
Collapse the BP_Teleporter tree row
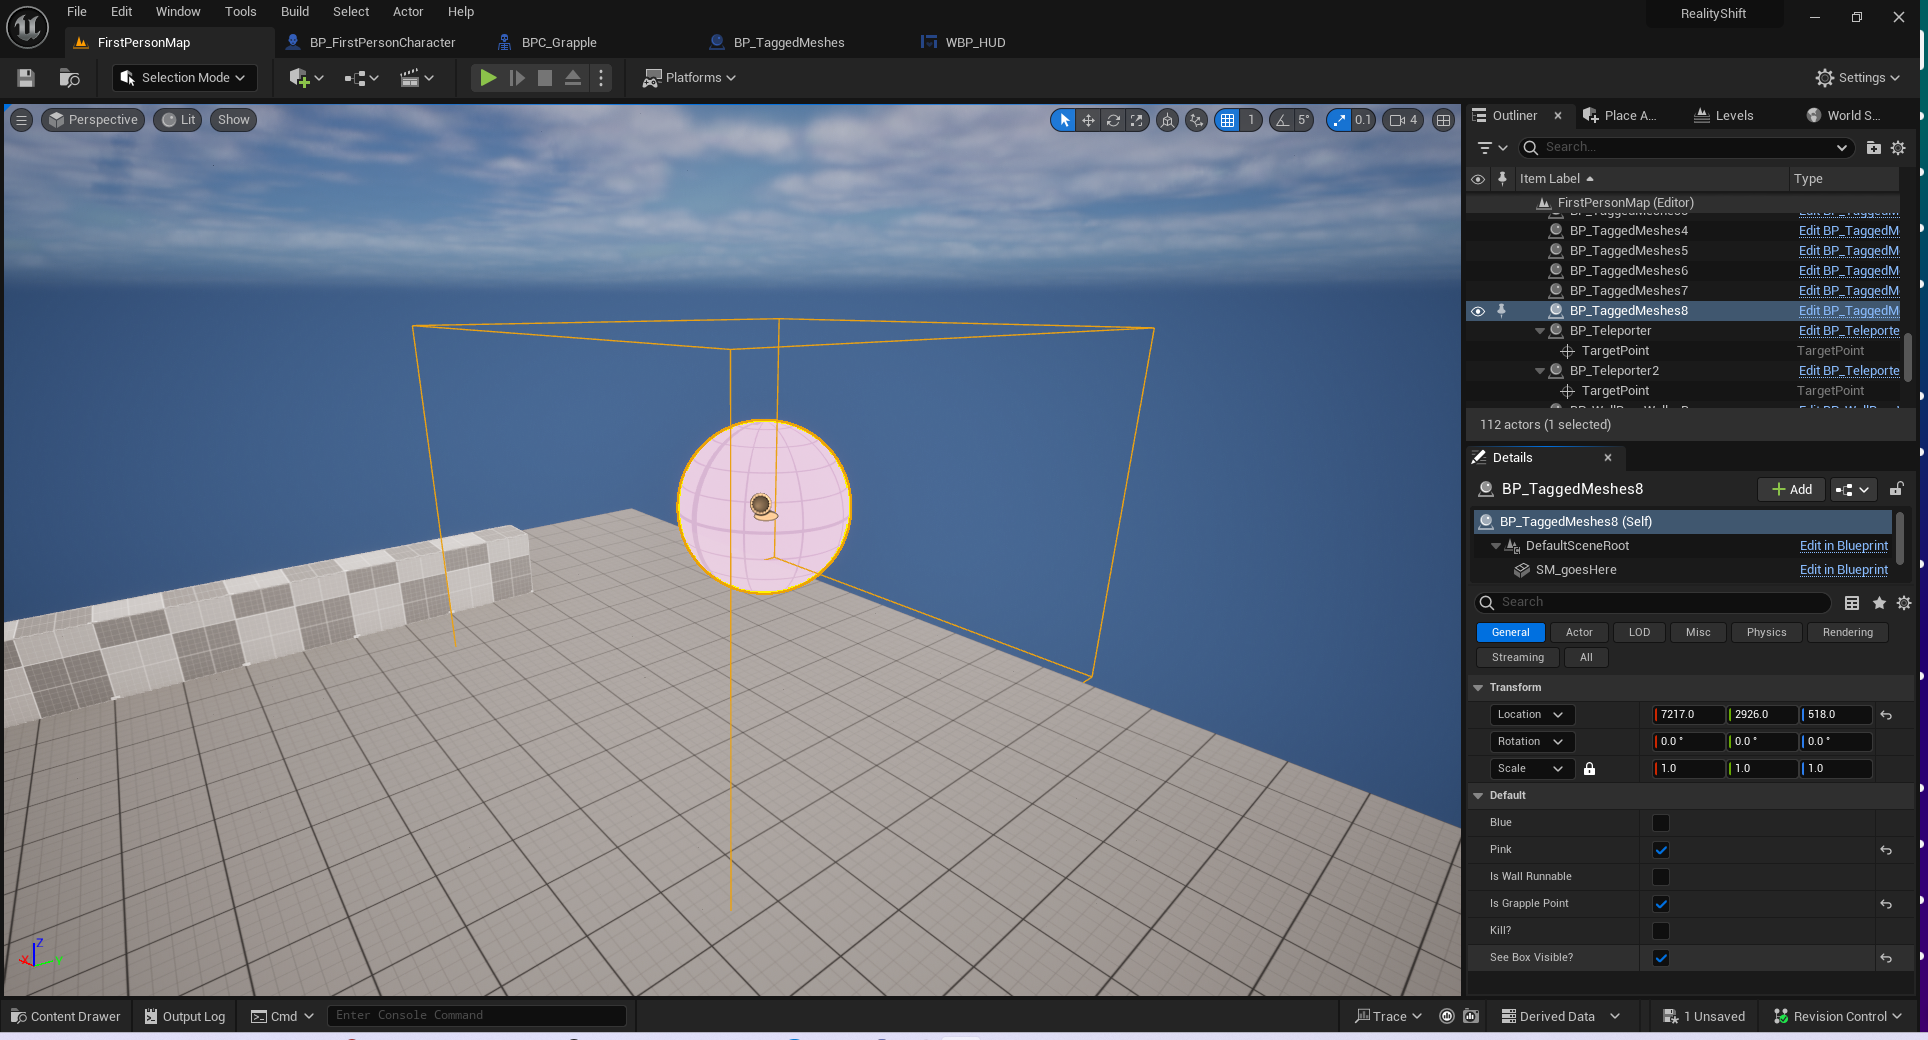pyautogui.click(x=1540, y=331)
